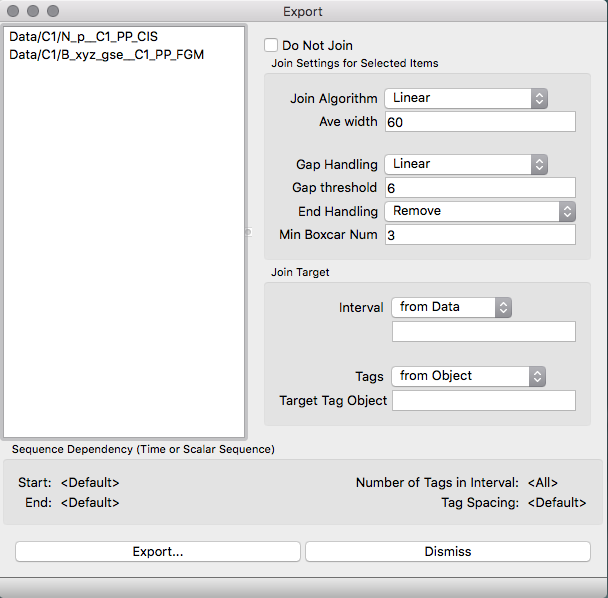This screenshot has width=608, height=598.
Task: Select the Data/C1/B_xyz_gse__C1_PP_FGM list item
Action: [106, 55]
